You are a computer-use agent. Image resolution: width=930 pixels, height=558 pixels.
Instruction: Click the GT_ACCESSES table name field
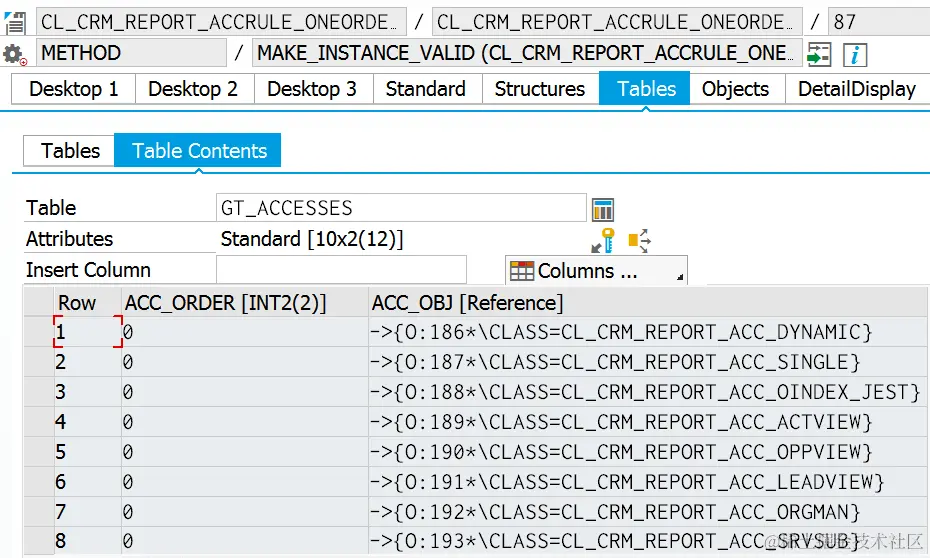[x=401, y=208]
